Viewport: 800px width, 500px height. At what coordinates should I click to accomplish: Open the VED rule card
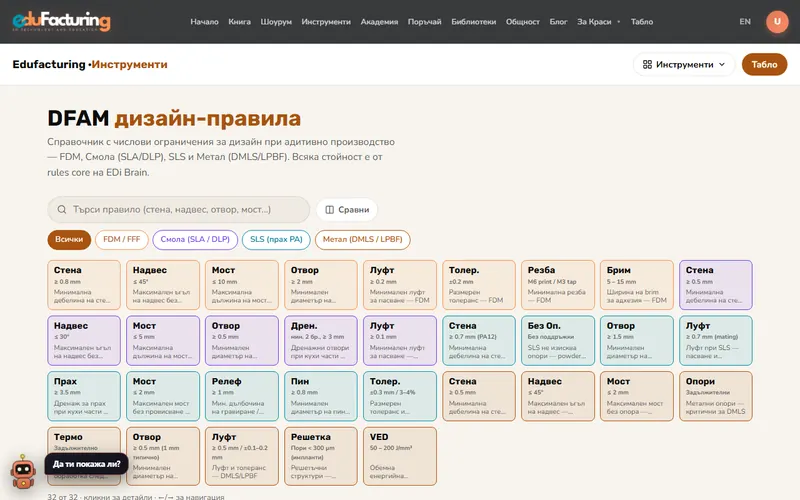[x=399, y=456]
